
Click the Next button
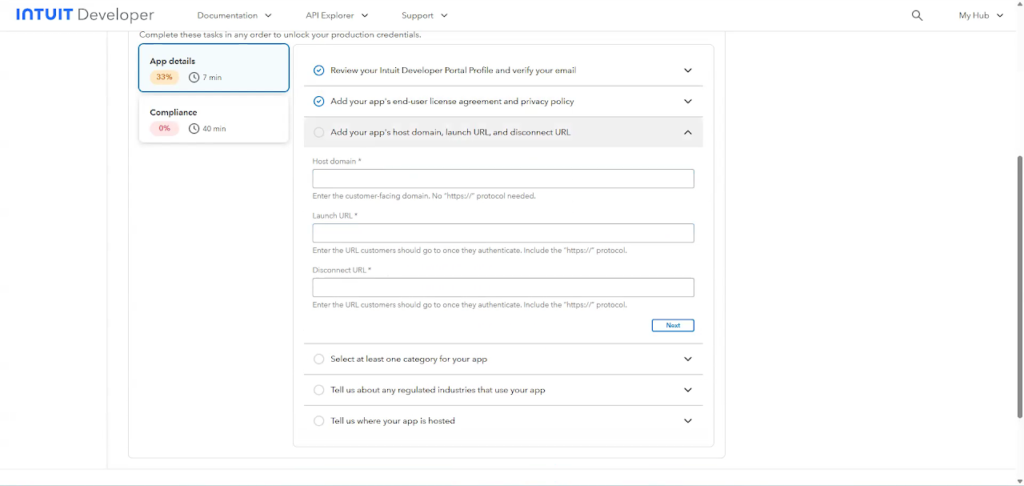tap(672, 325)
